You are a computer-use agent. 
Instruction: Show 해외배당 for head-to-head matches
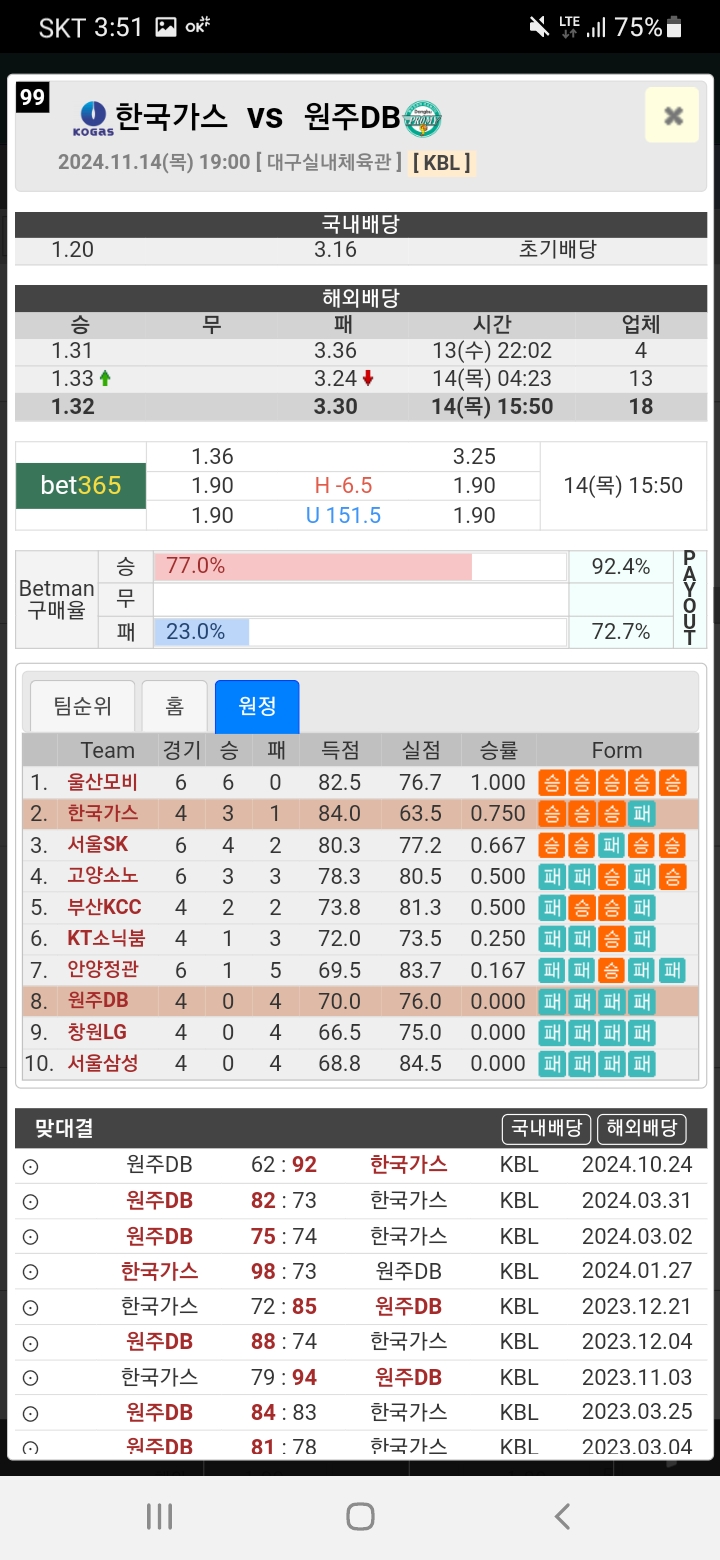(642, 1129)
